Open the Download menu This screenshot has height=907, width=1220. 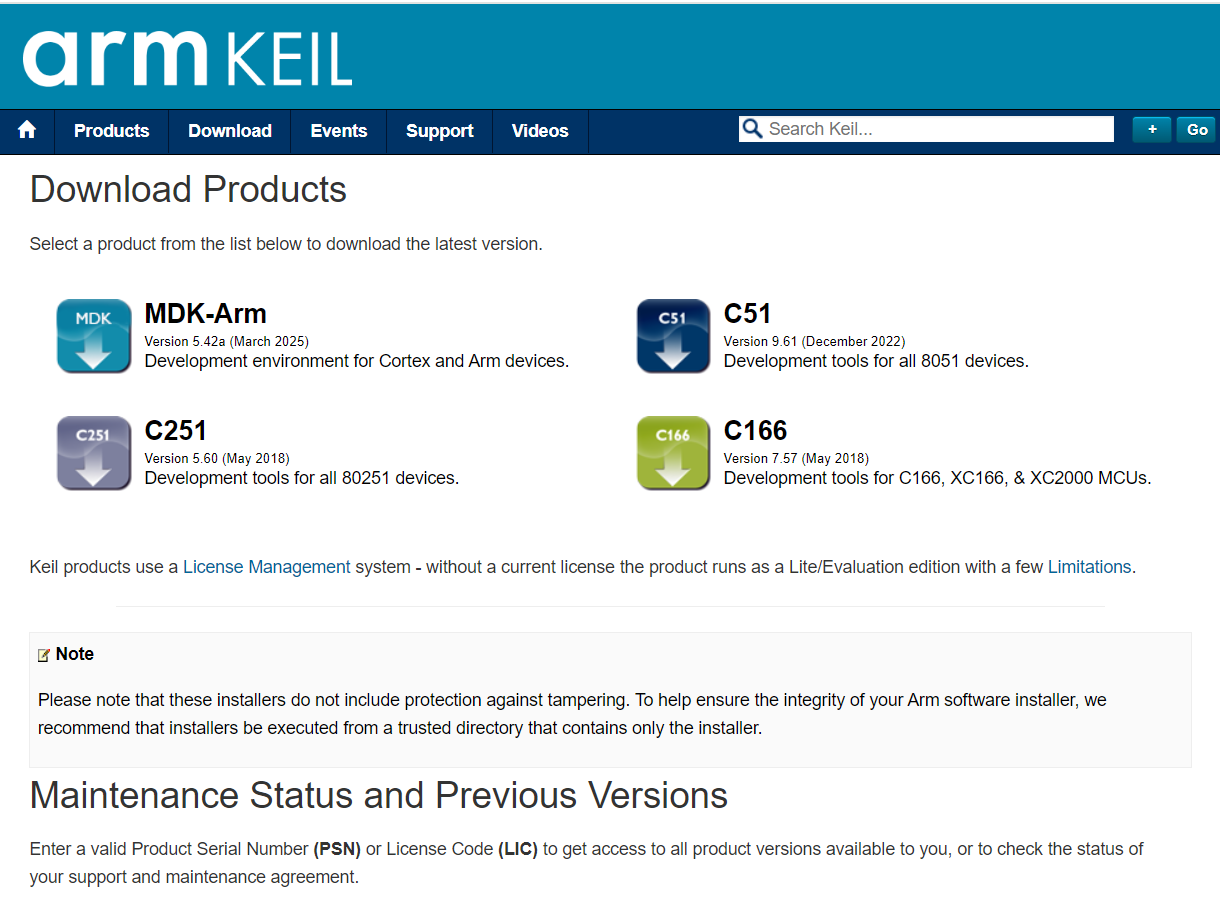[x=230, y=131]
